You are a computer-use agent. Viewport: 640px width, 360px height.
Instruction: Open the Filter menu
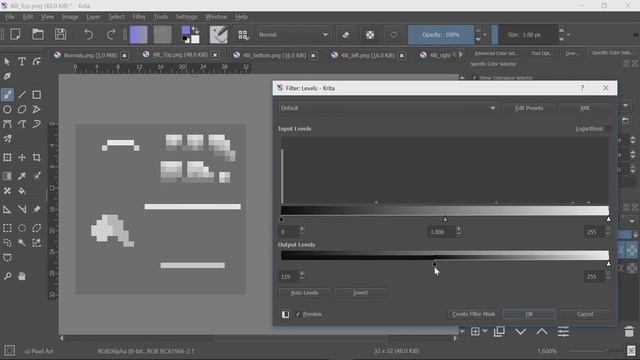point(139,17)
